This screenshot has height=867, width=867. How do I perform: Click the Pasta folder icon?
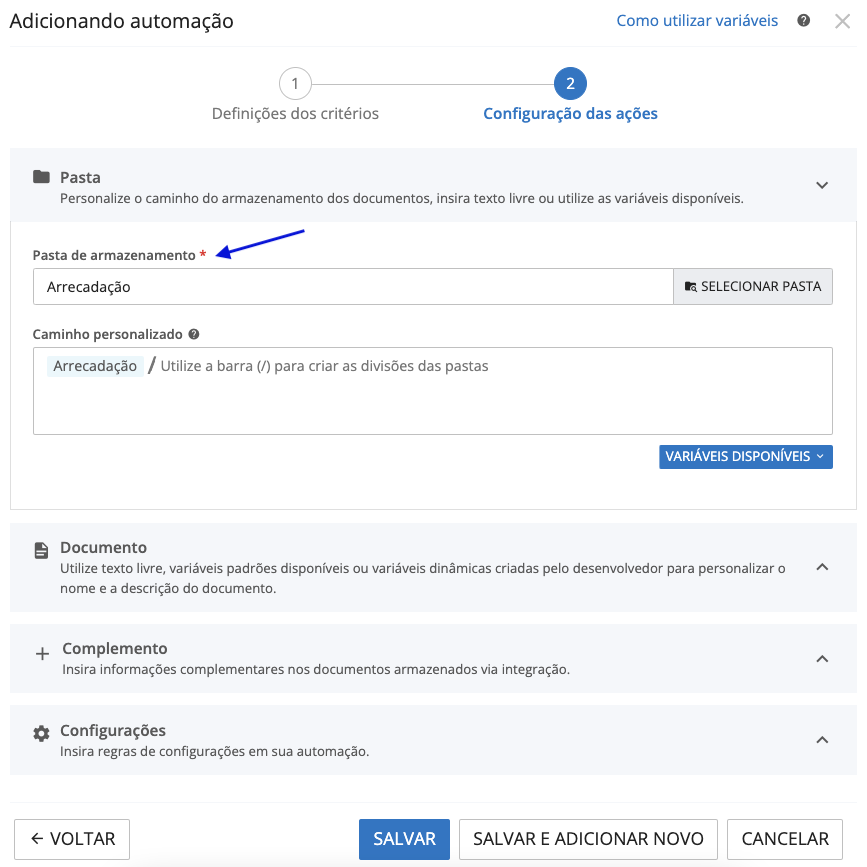(41, 177)
